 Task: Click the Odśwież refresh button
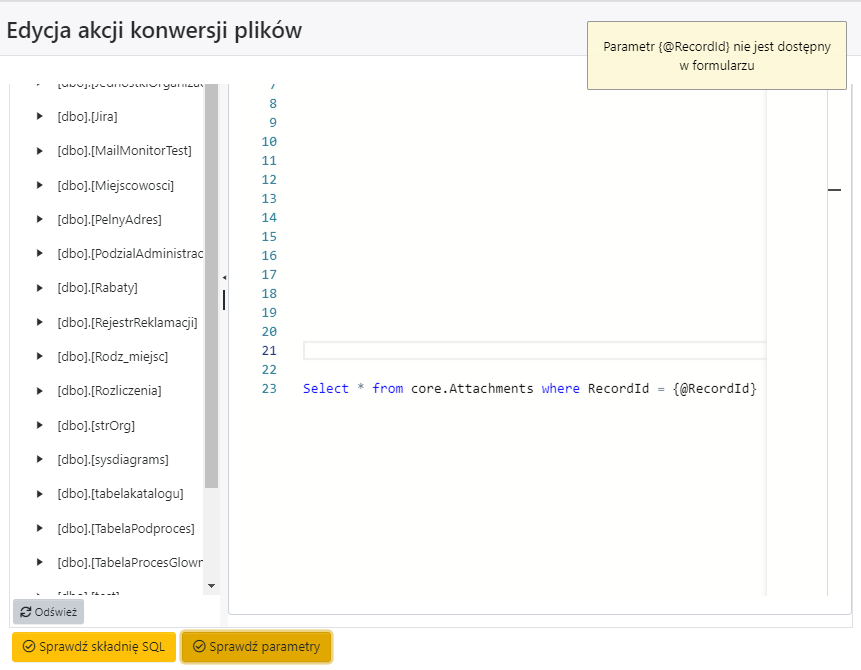(x=48, y=612)
